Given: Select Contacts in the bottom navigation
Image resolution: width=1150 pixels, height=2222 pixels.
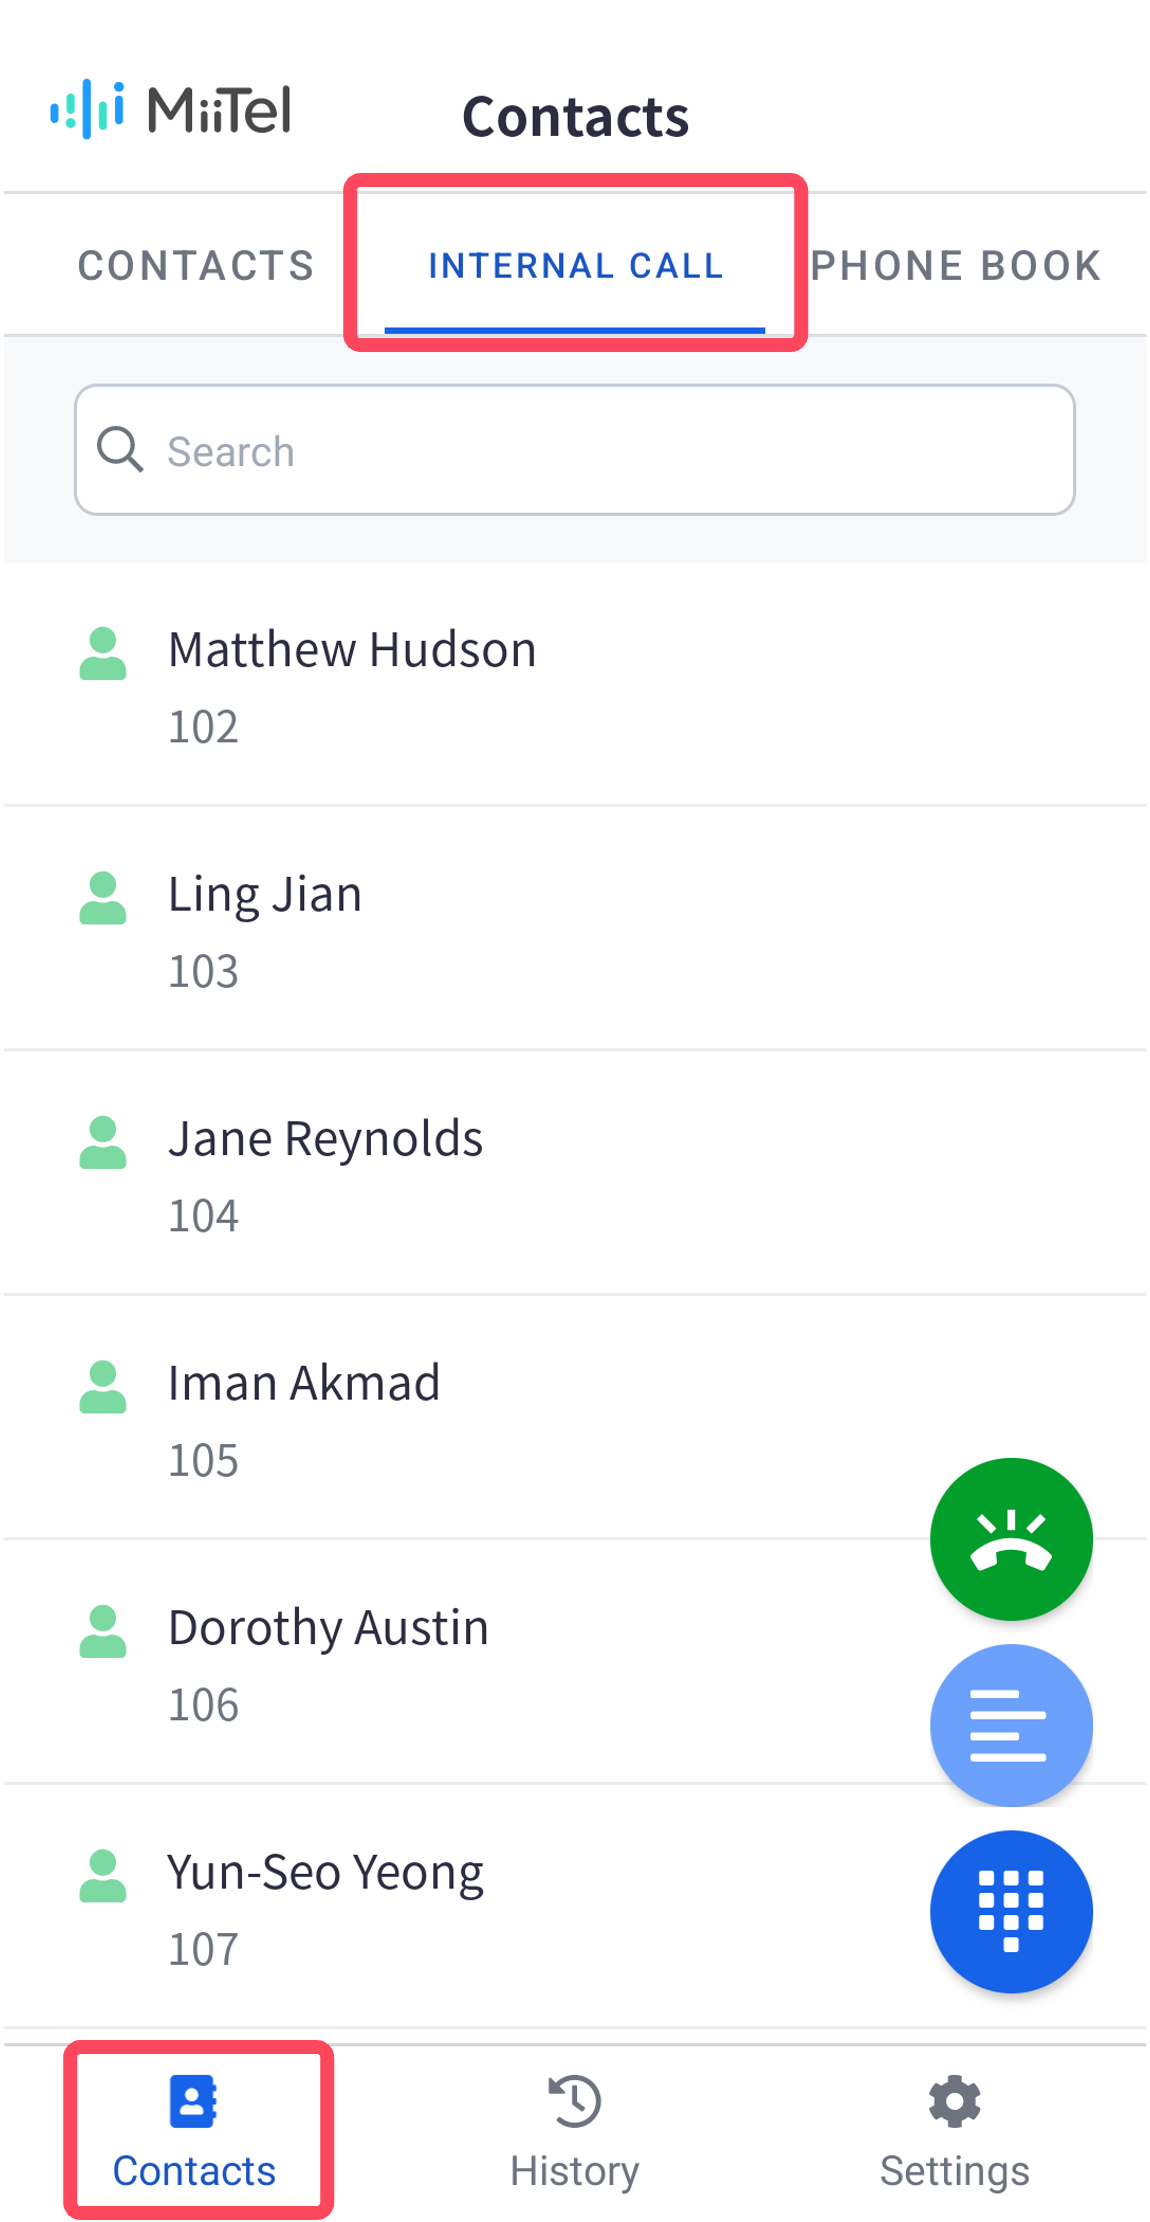Looking at the screenshot, I should point(194,2132).
